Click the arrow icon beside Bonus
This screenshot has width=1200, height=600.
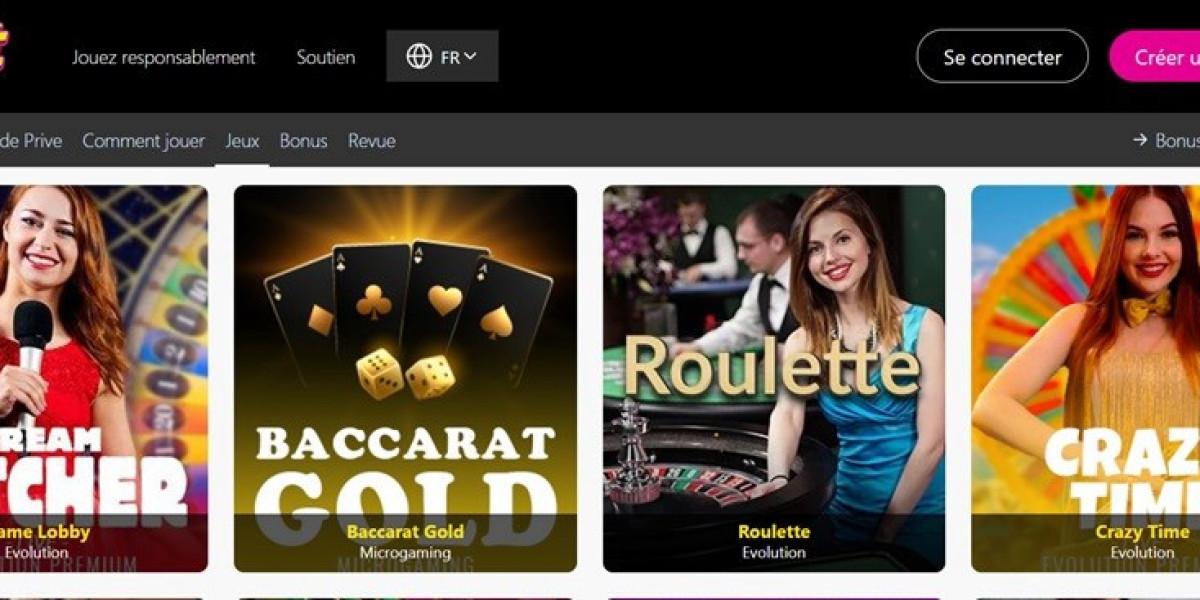(x=1140, y=141)
